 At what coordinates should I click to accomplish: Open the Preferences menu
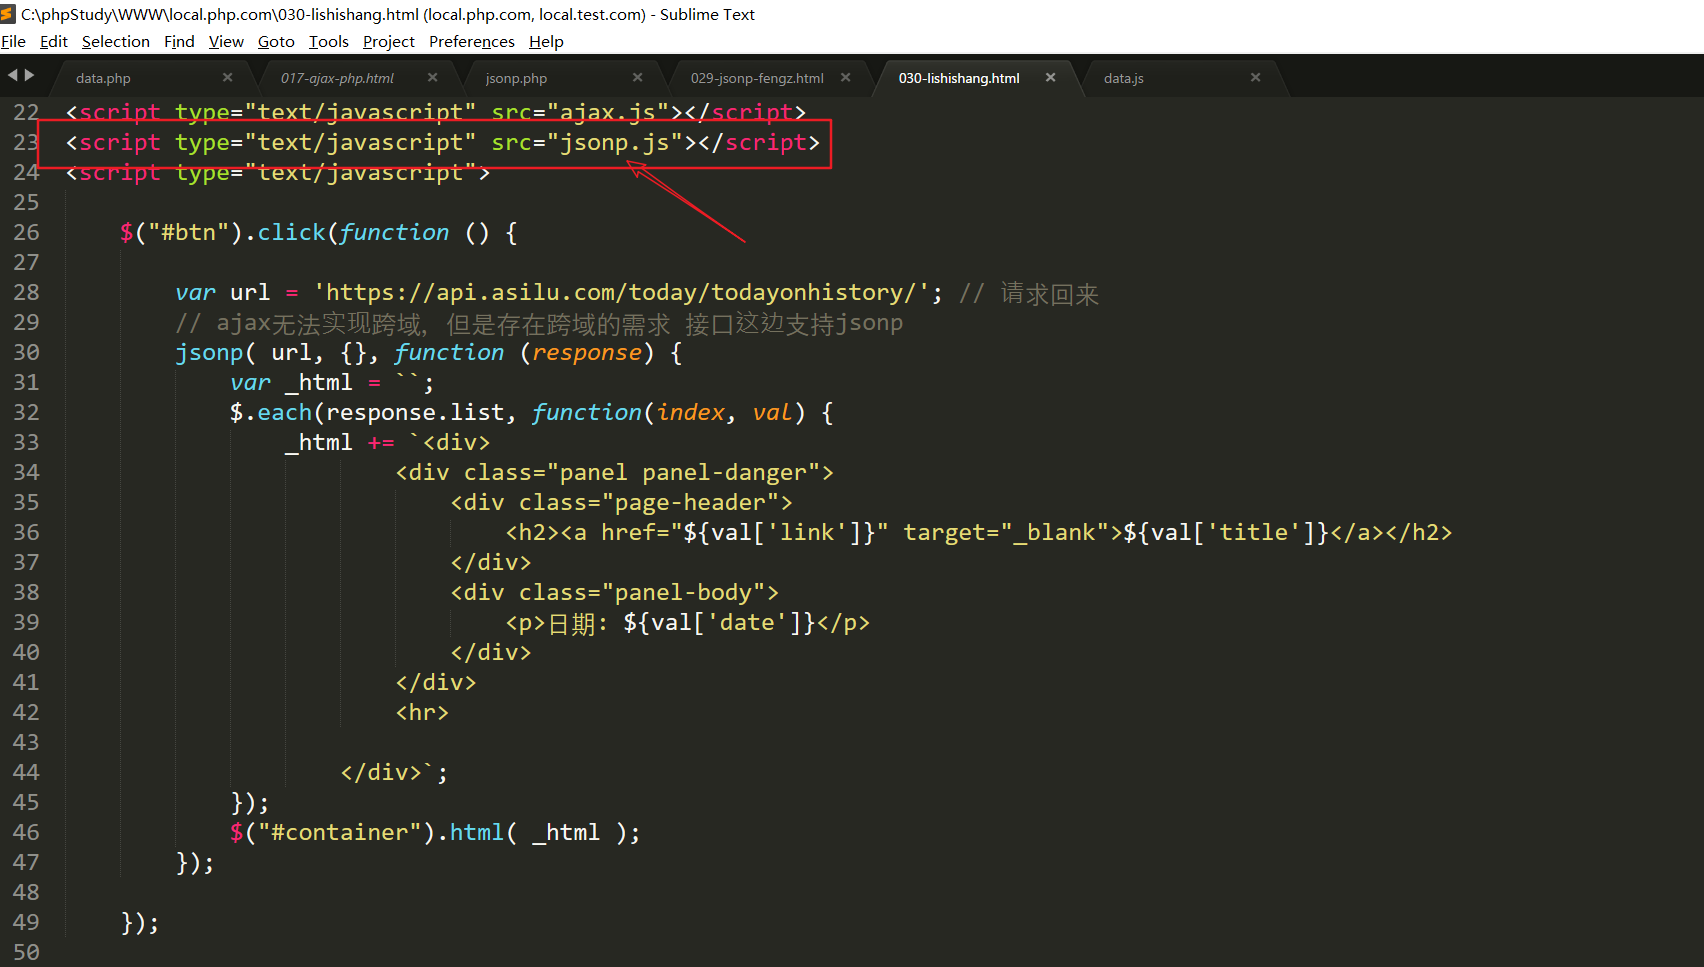[x=471, y=41]
